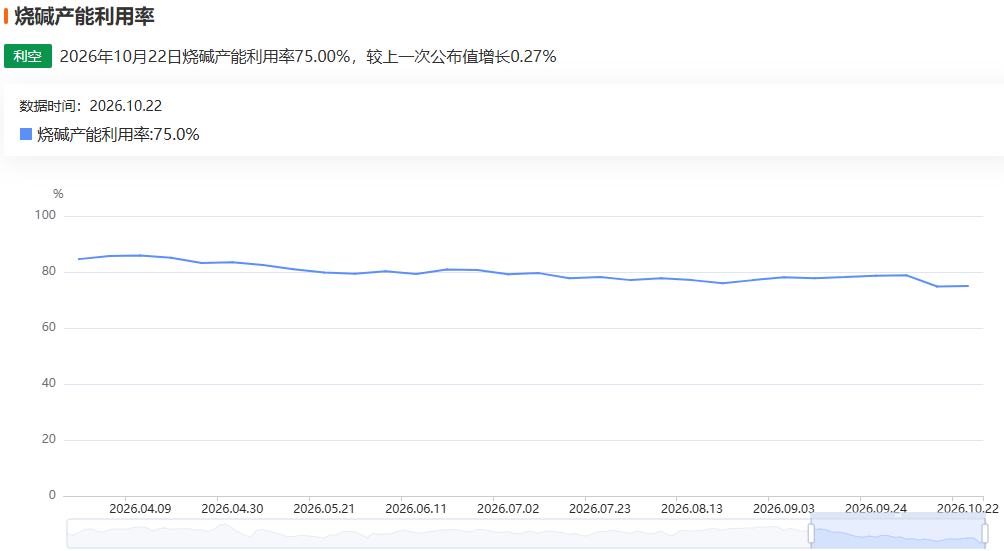1004x551 pixels.
Task: Click the unselected left part of the overview slider
Action: click(439, 533)
